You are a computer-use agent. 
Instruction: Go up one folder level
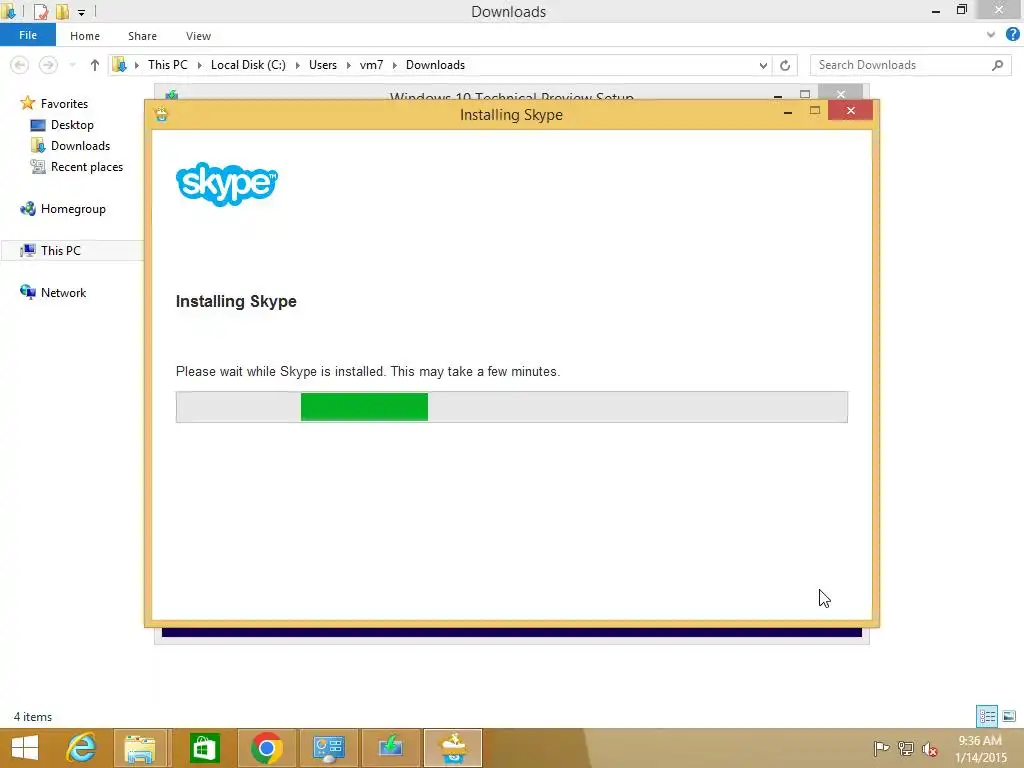click(x=95, y=65)
